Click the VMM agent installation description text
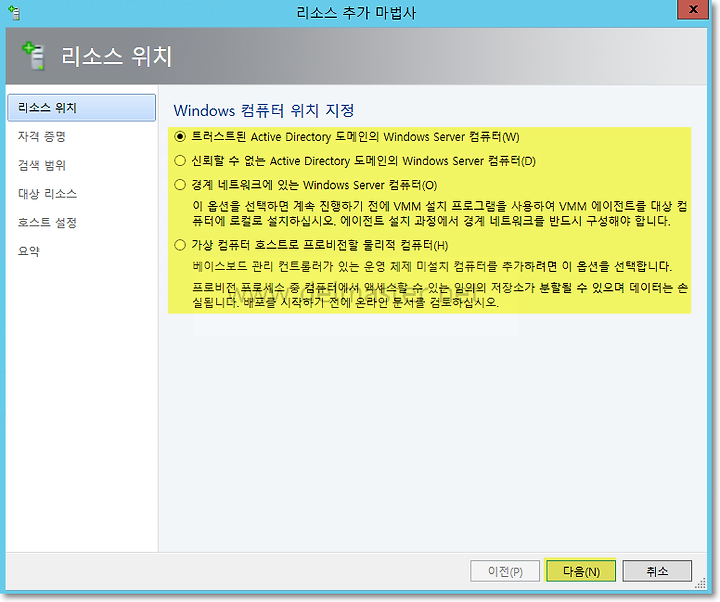 pos(439,214)
